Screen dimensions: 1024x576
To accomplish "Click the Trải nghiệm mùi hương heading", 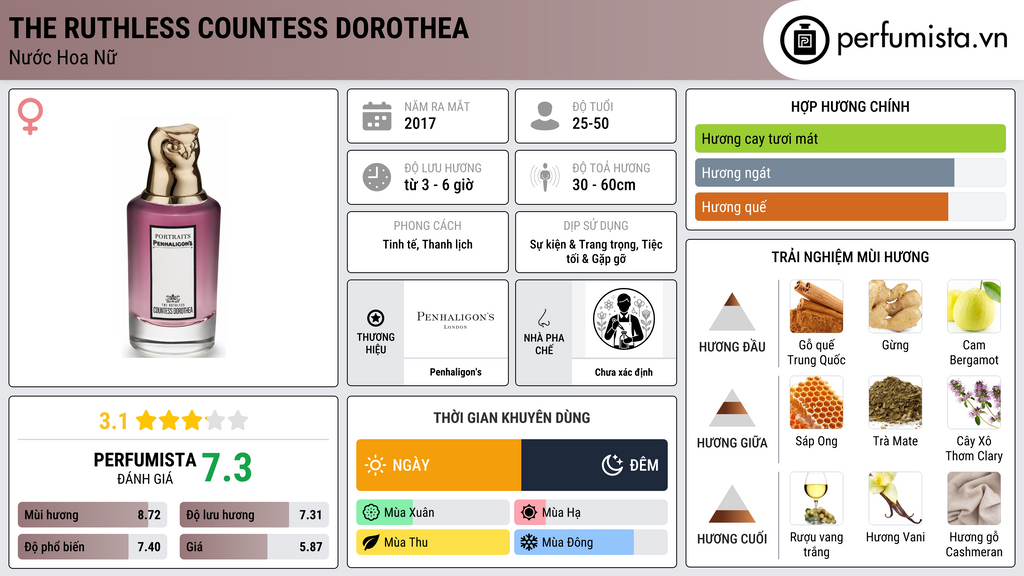I will point(850,257).
